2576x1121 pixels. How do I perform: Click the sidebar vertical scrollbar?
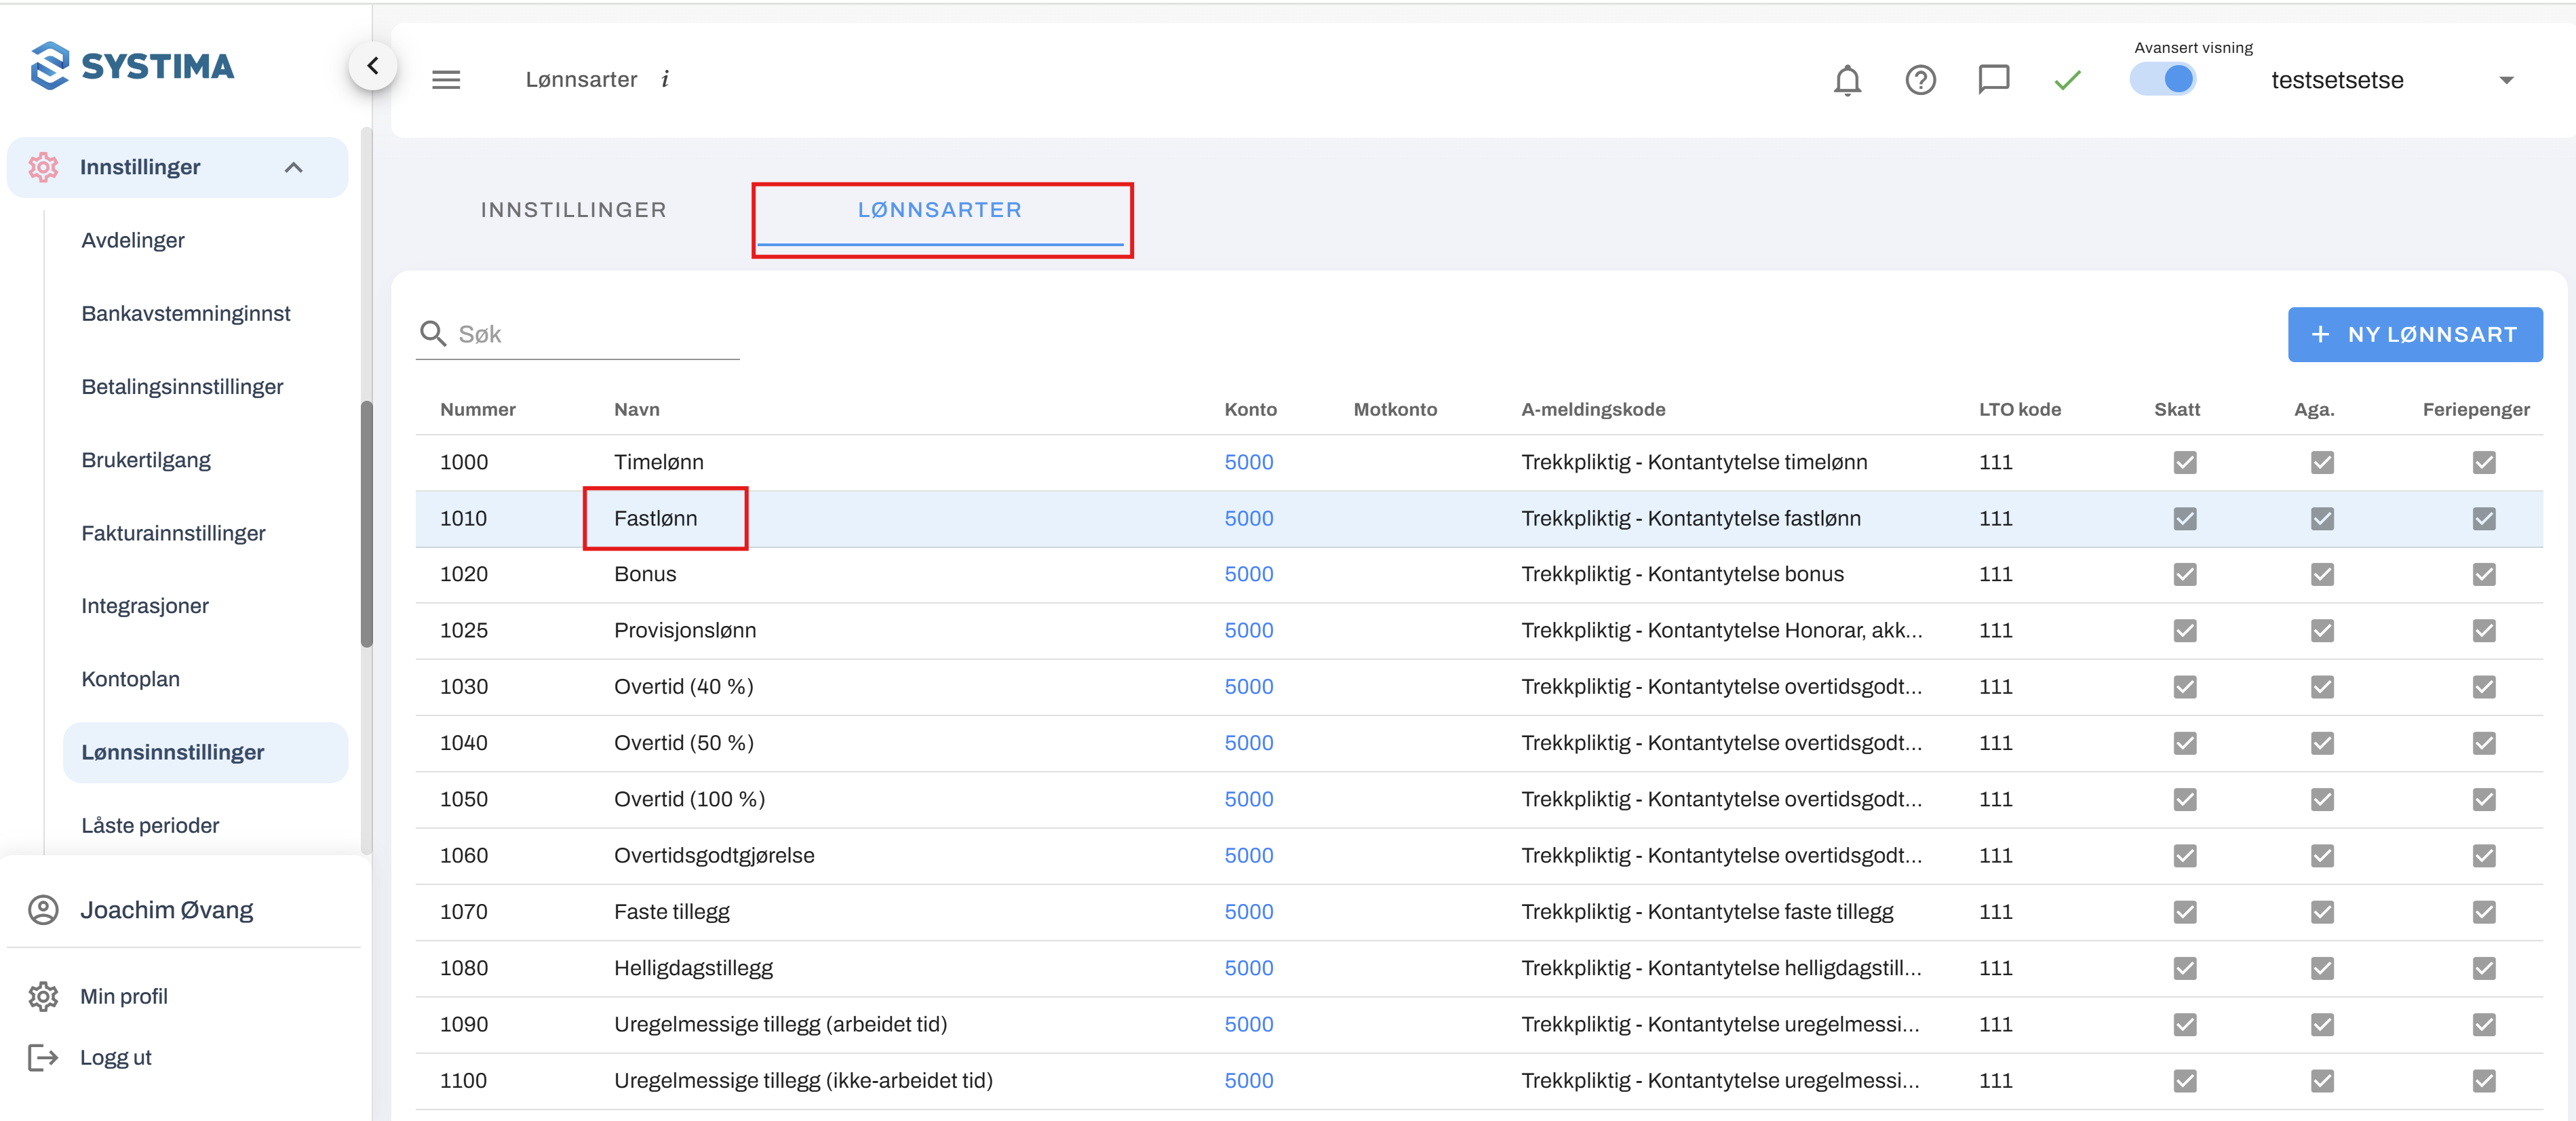tap(366, 524)
